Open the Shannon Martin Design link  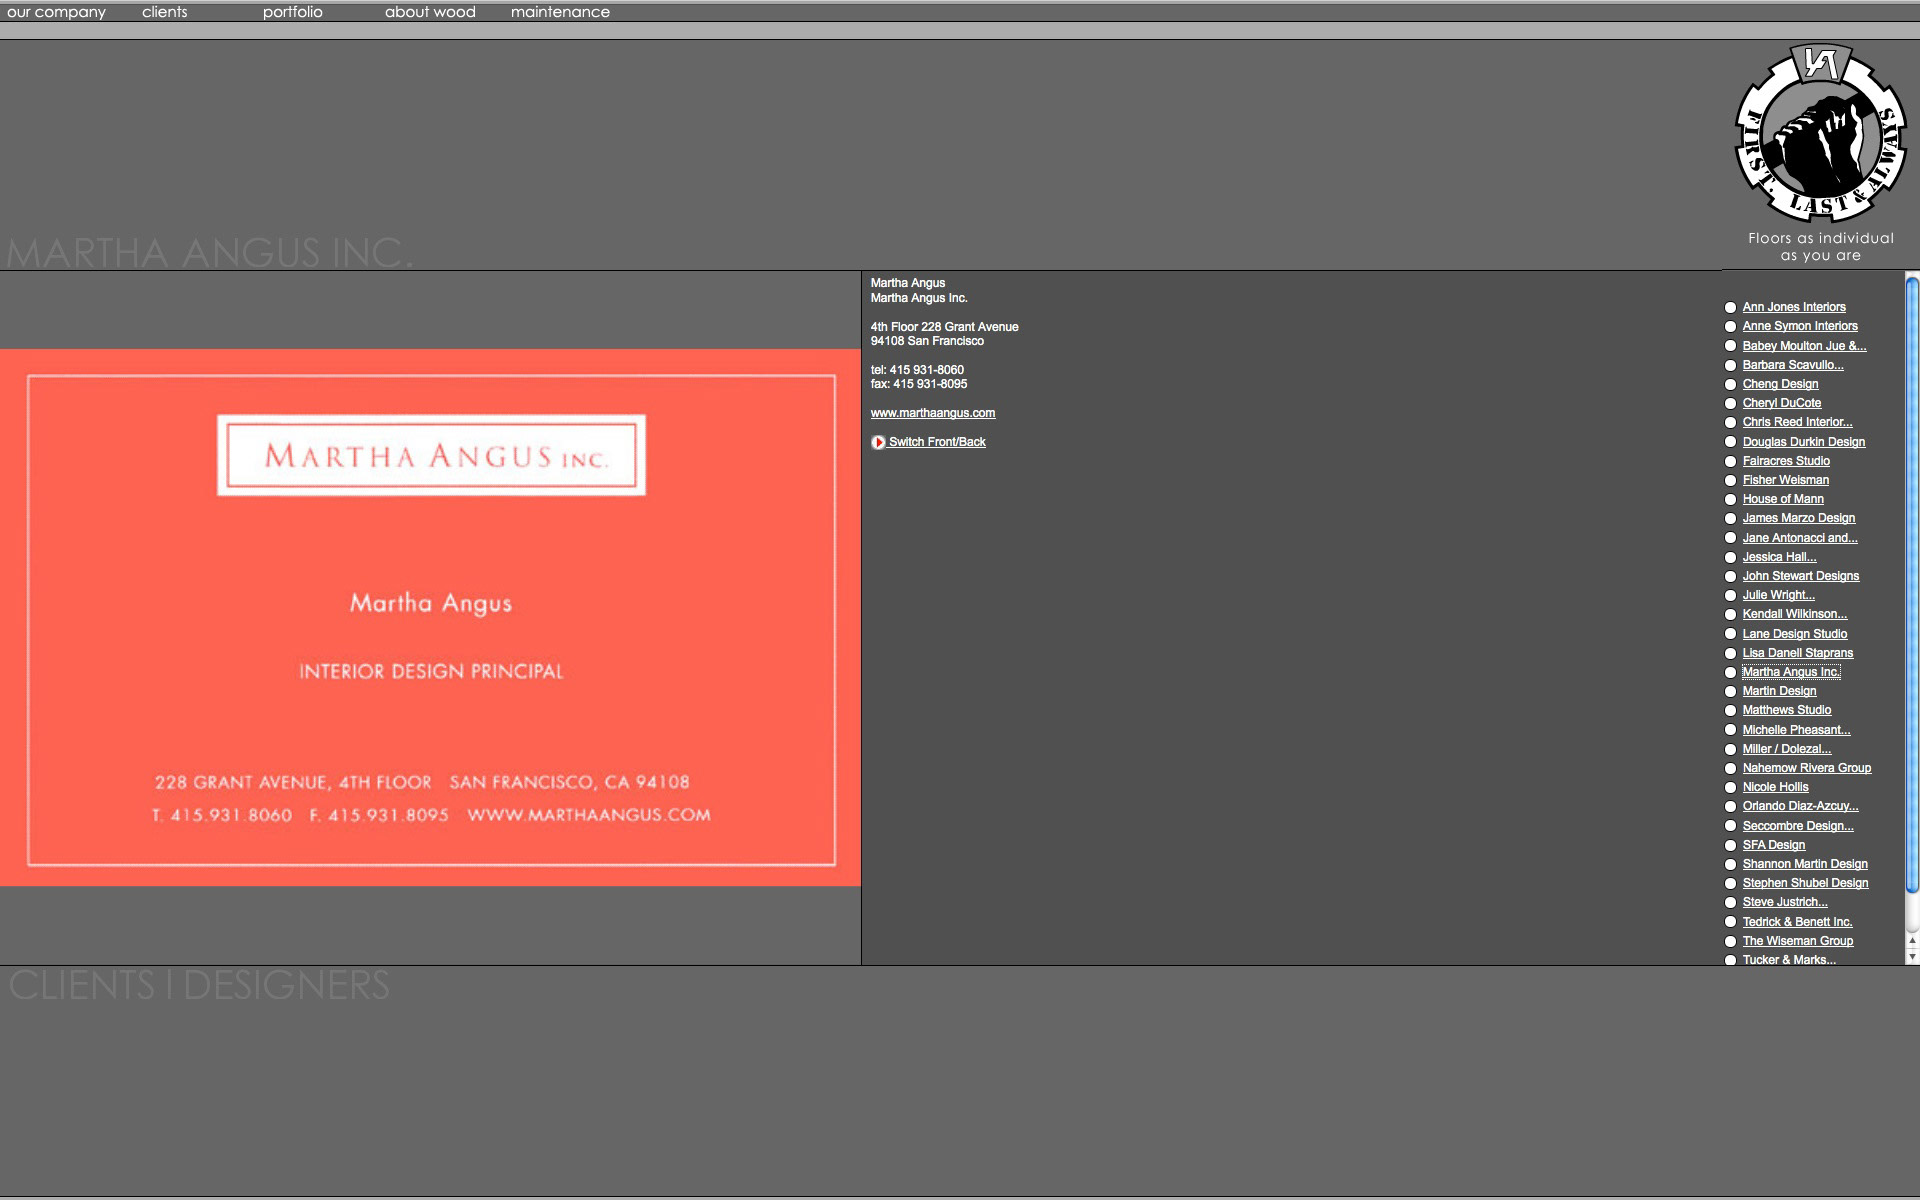click(x=1805, y=864)
